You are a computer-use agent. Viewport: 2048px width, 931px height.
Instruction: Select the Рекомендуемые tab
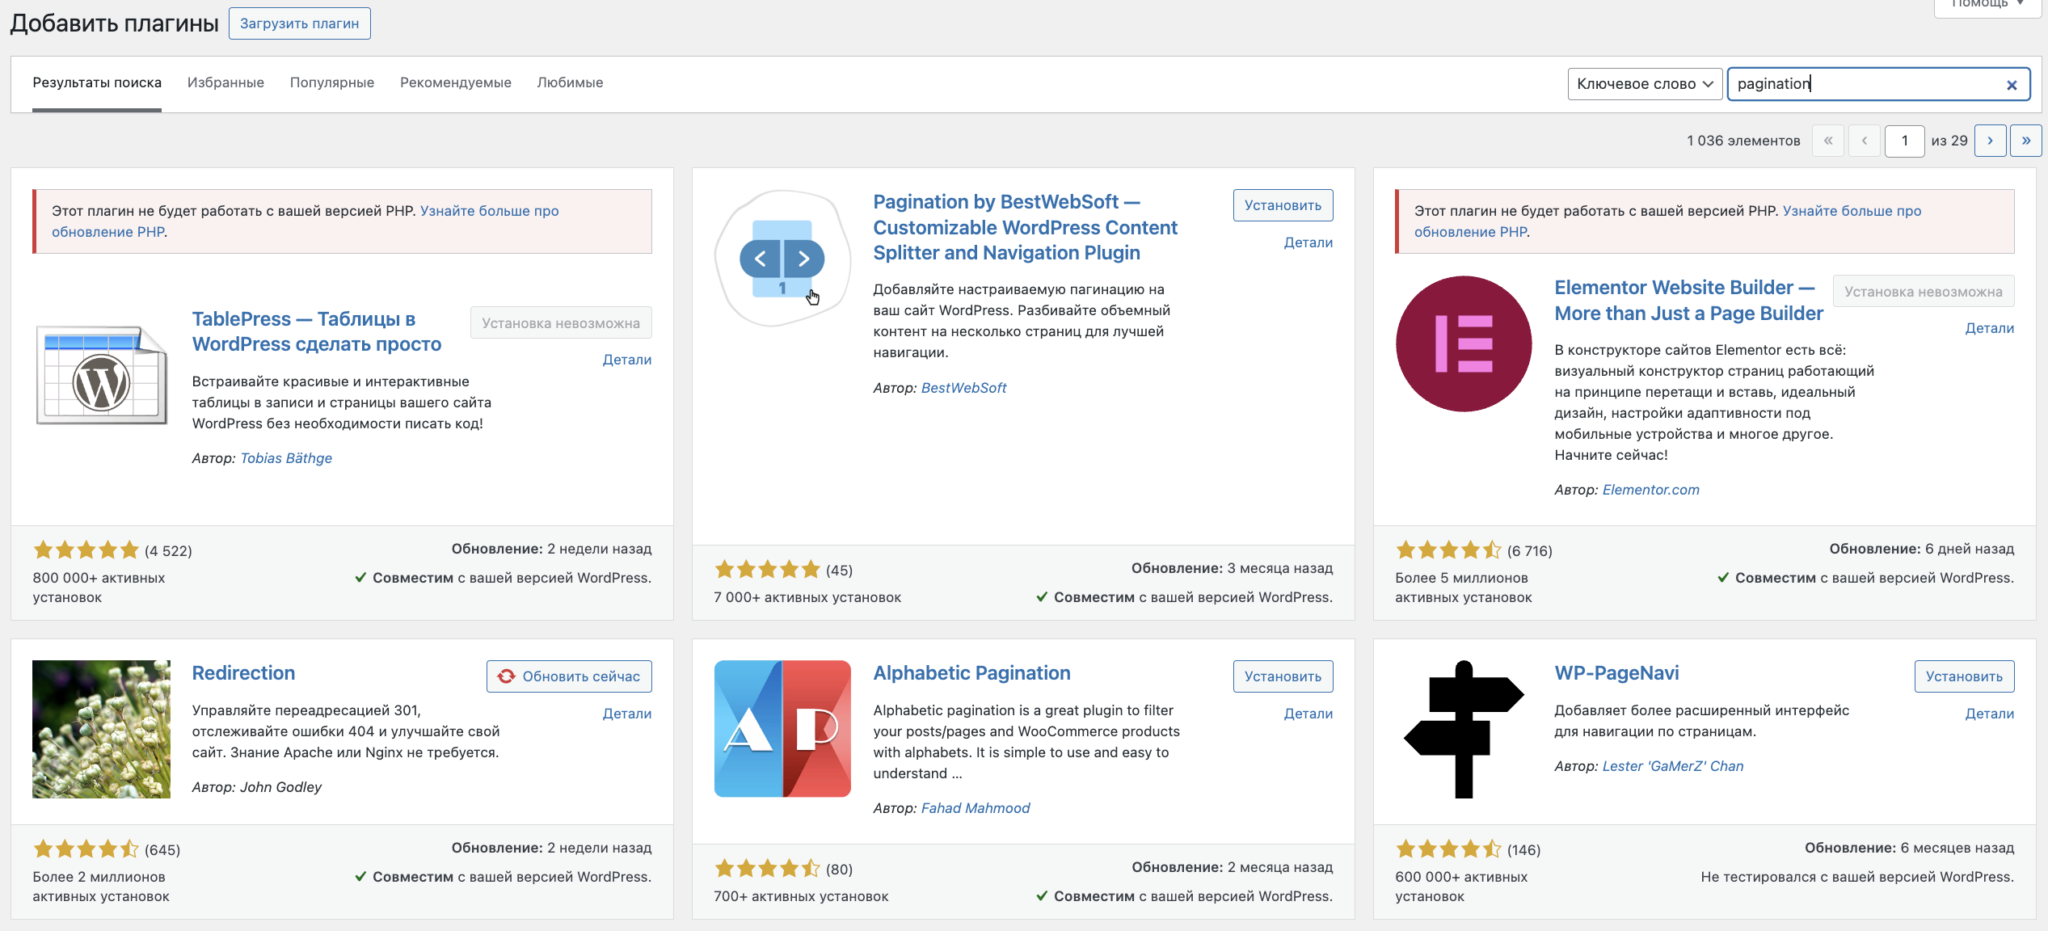(x=455, y=83)
